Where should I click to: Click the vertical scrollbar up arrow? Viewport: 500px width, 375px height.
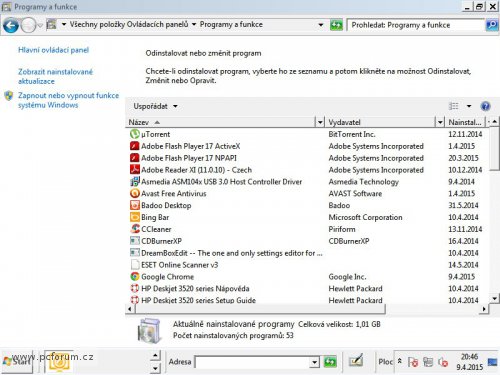tap(495, 122)
